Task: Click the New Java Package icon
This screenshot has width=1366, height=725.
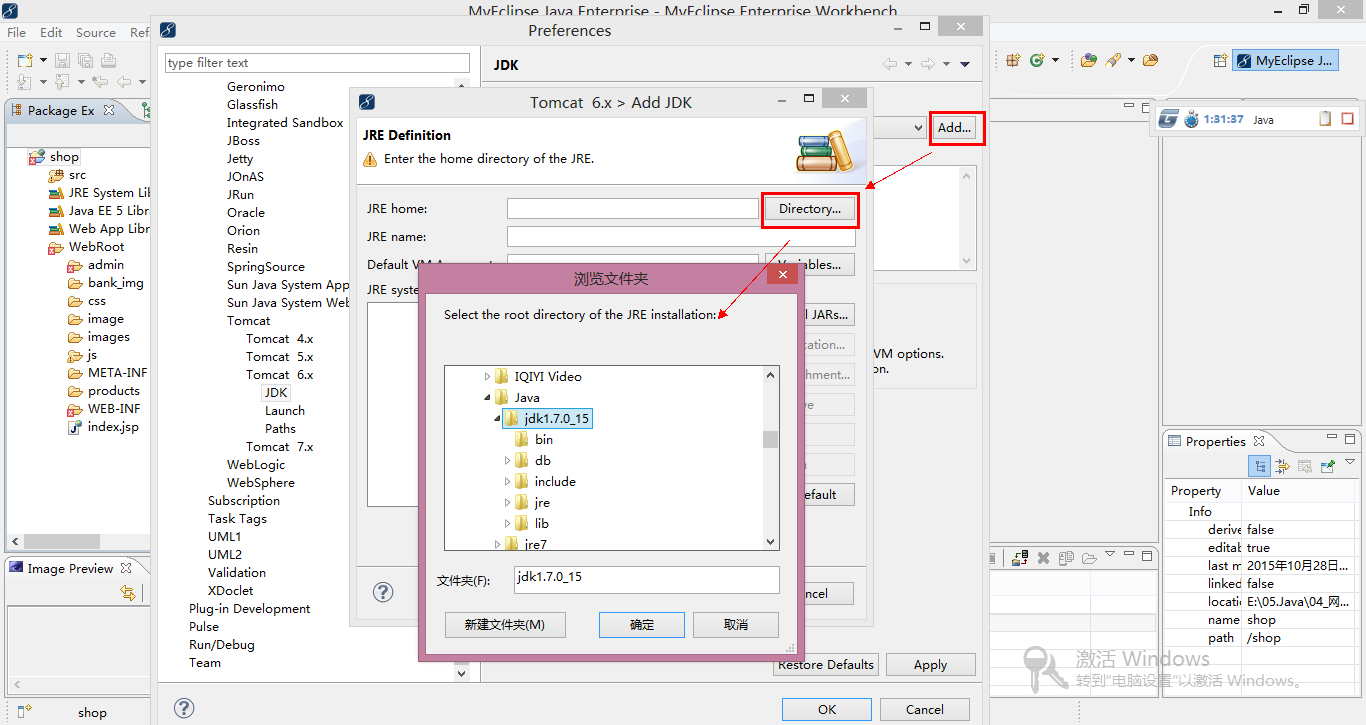Action: (1013, 61)
